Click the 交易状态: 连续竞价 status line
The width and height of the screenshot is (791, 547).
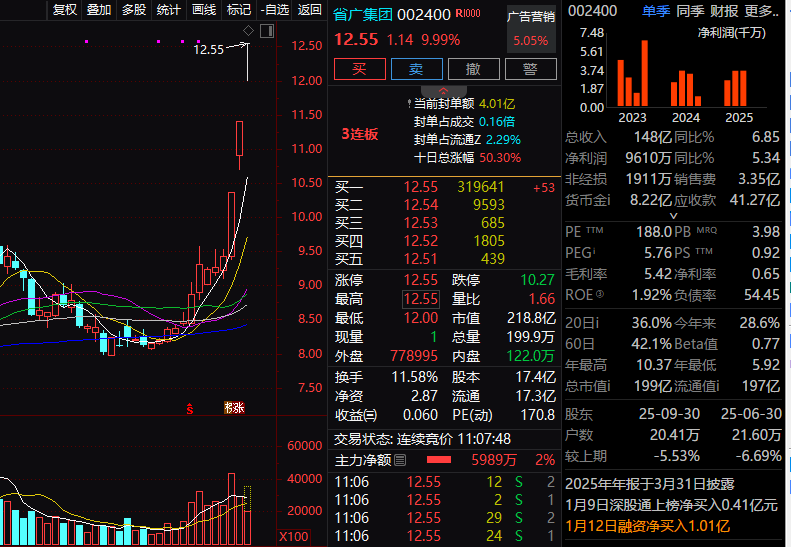[x=422, y=439]
